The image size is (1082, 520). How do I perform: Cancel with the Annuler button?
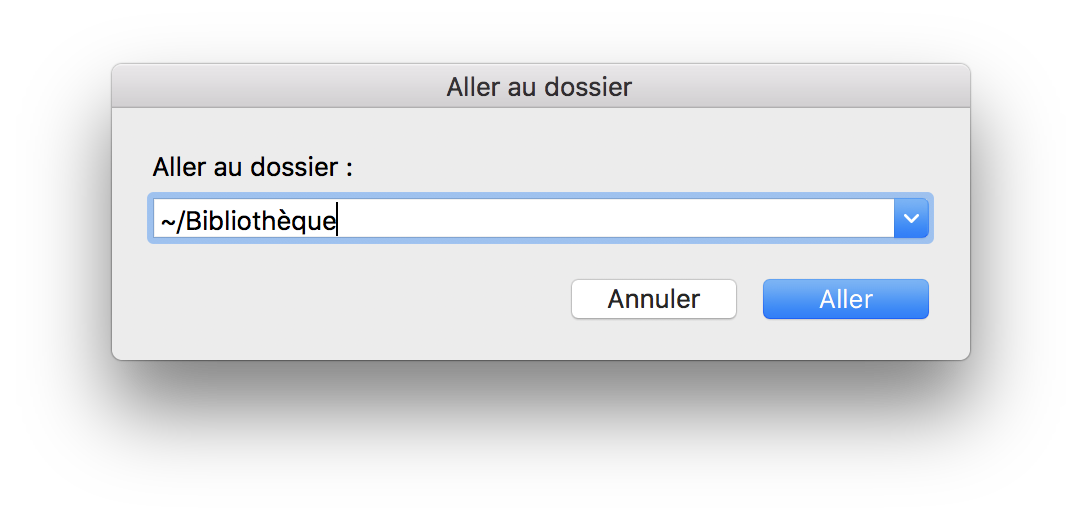(x=654, y=299)
